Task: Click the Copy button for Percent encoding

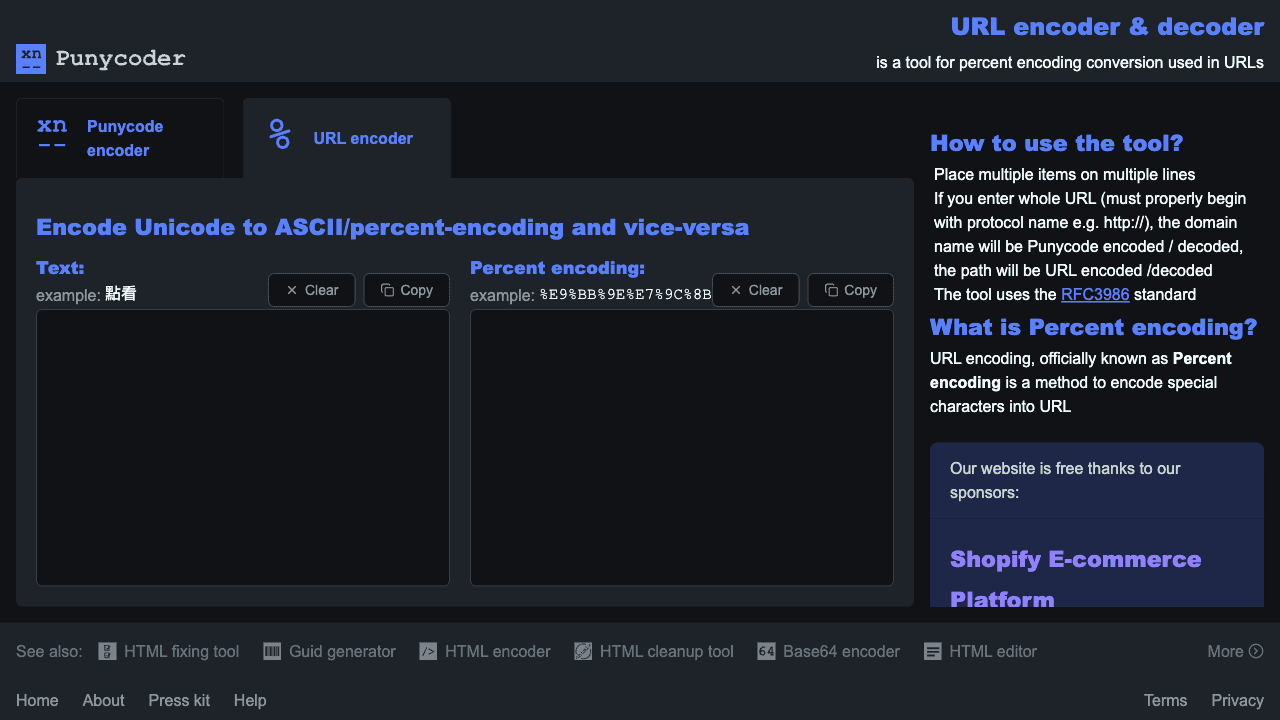Action: (850, 289)
